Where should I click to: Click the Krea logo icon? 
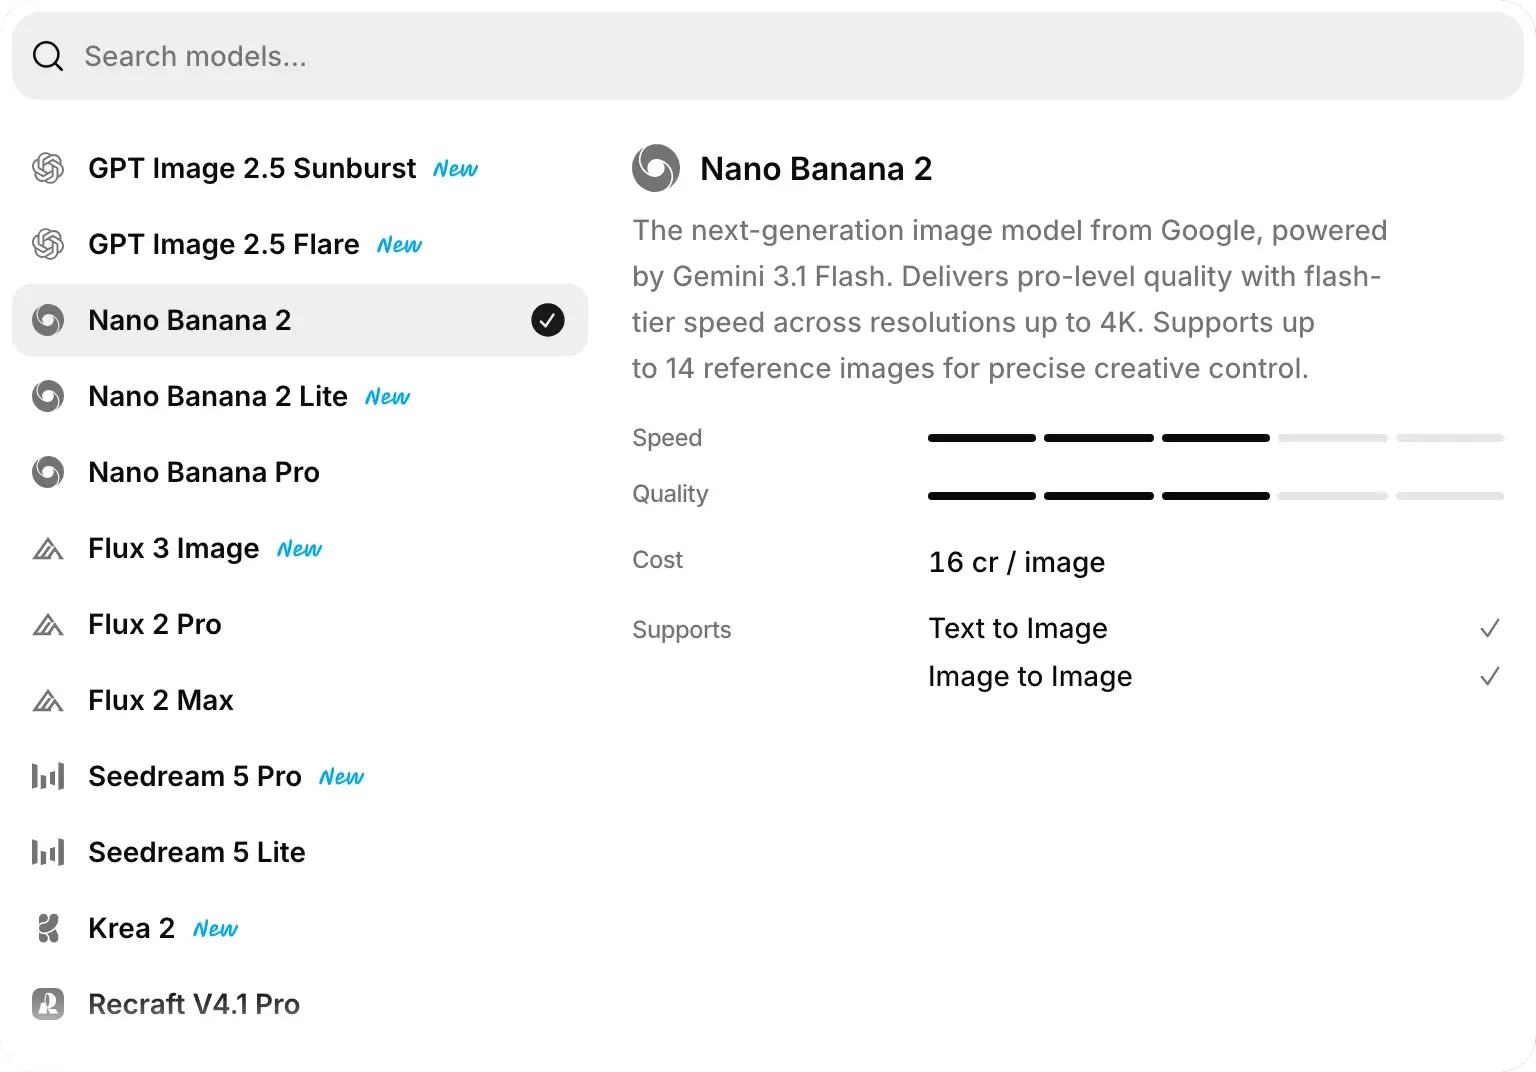pos(48,928)
